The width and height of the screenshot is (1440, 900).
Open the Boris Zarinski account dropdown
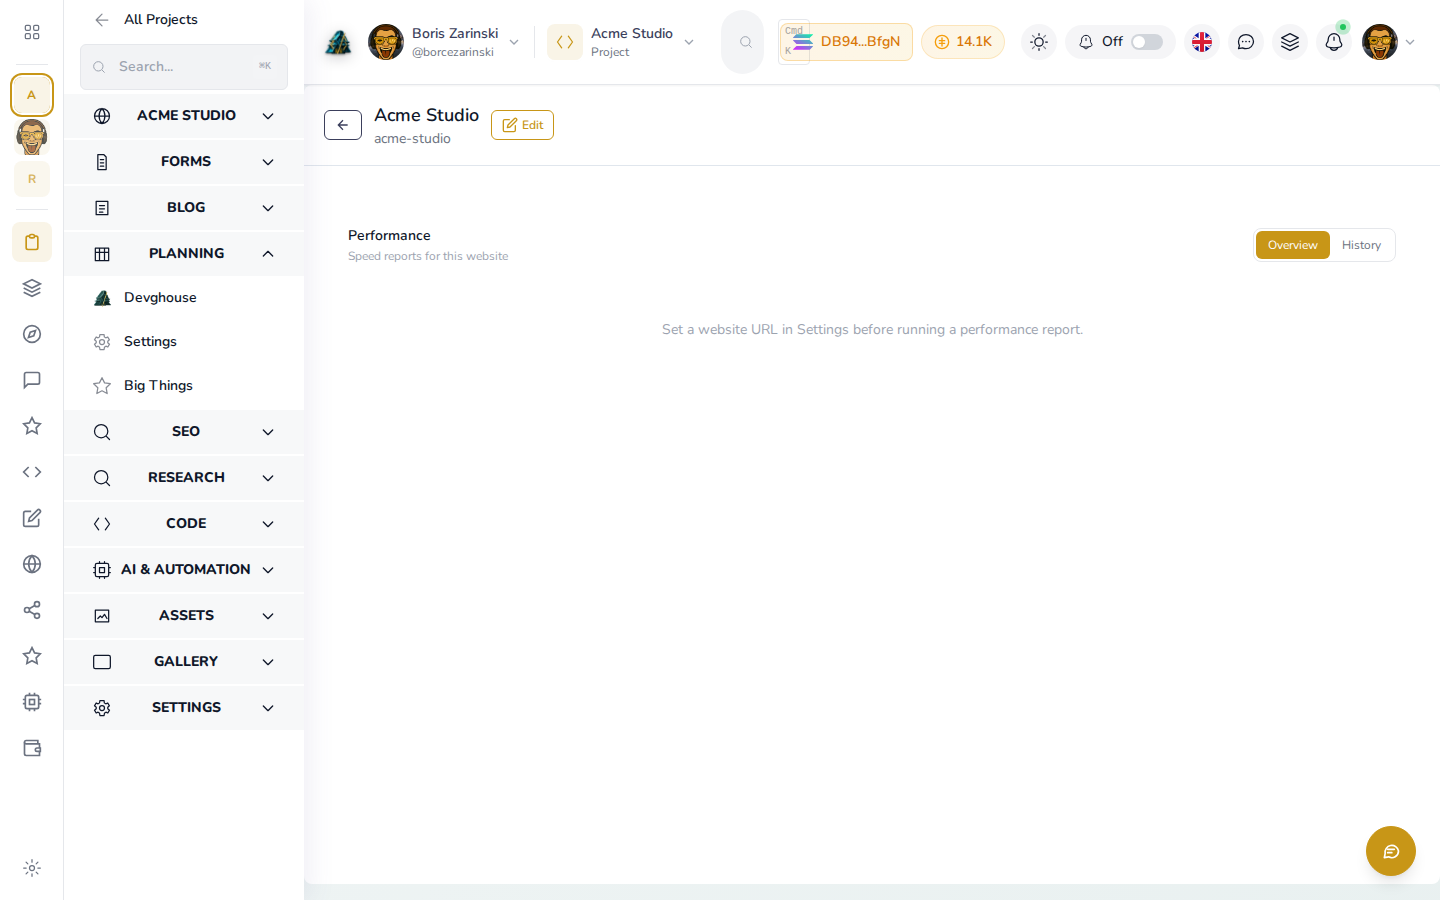(444, 42)
